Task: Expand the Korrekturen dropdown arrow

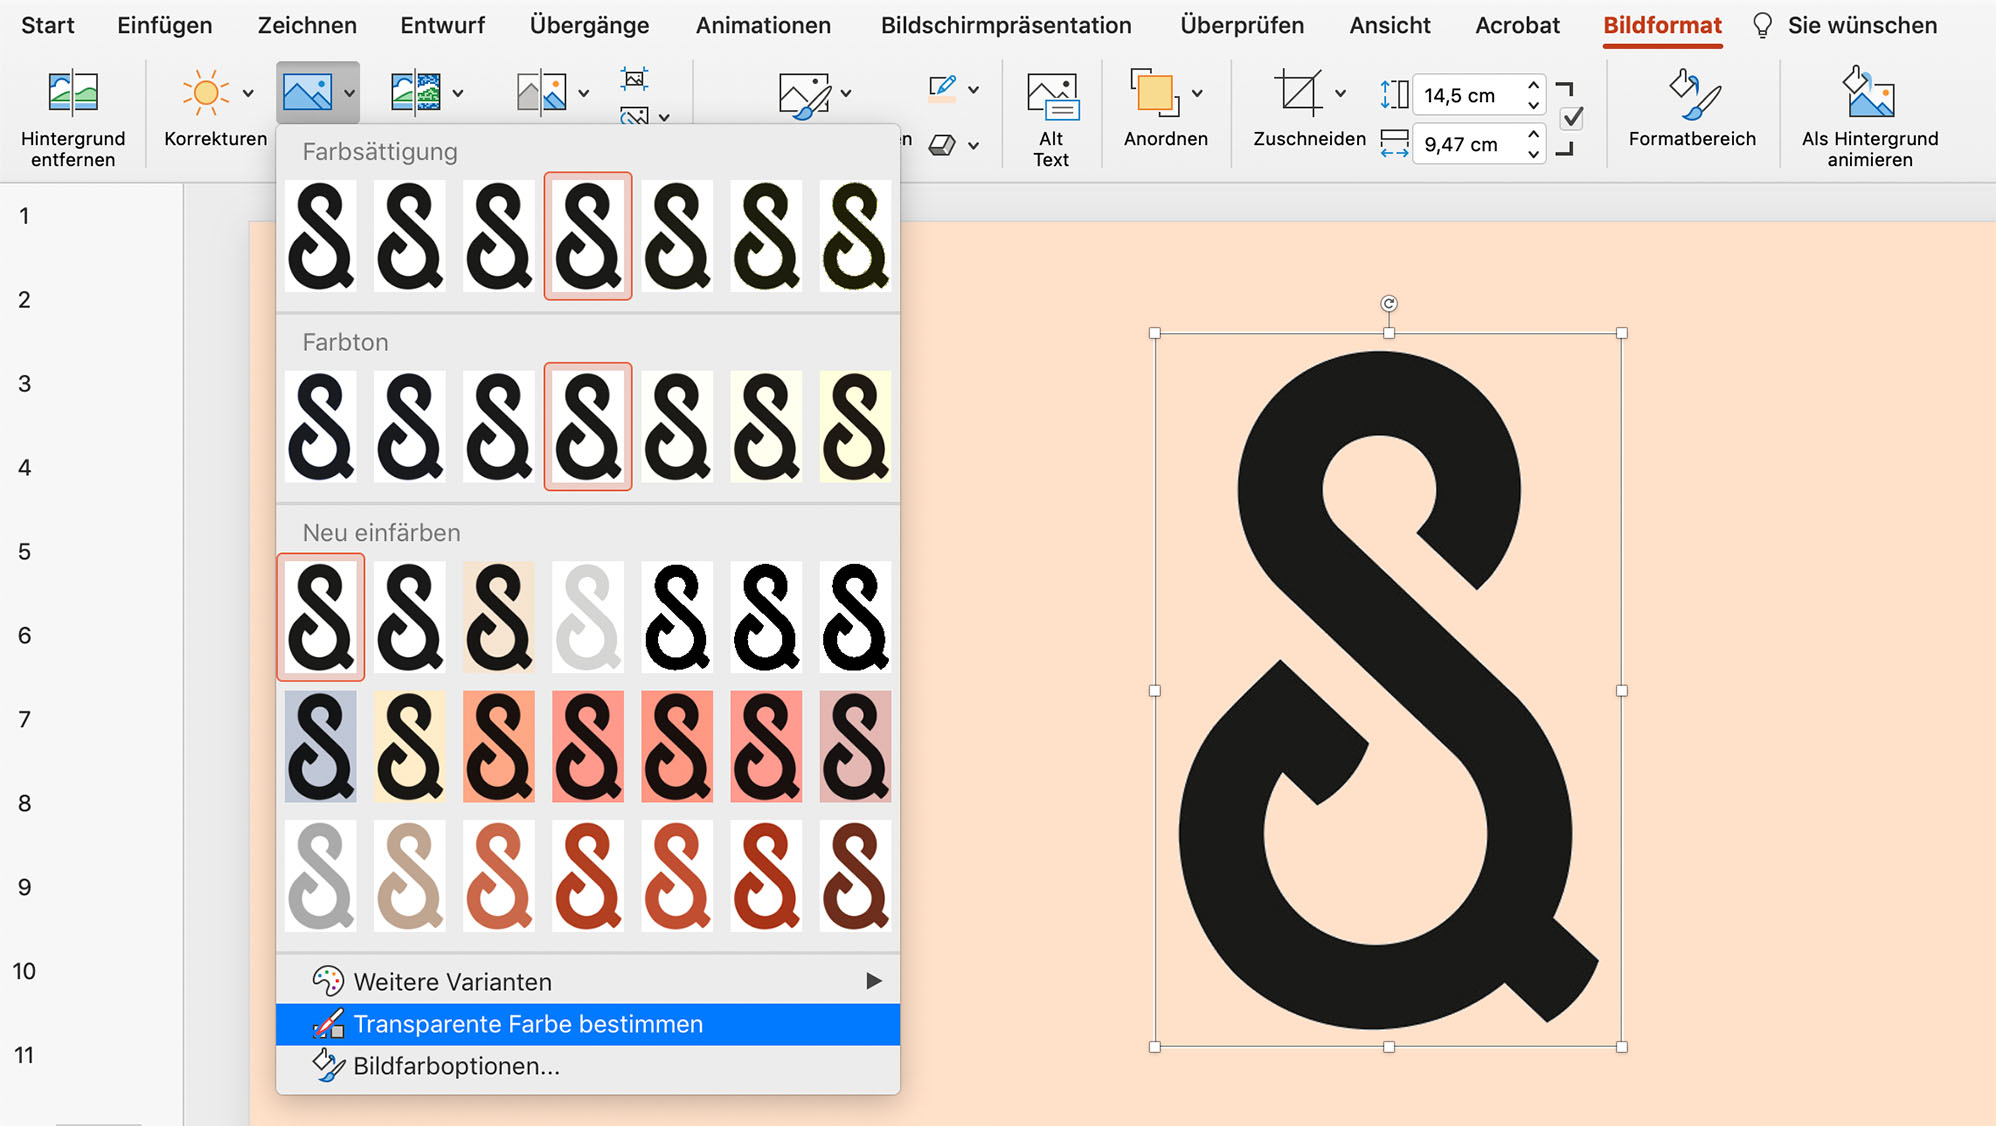Action: tap(248, 93)
